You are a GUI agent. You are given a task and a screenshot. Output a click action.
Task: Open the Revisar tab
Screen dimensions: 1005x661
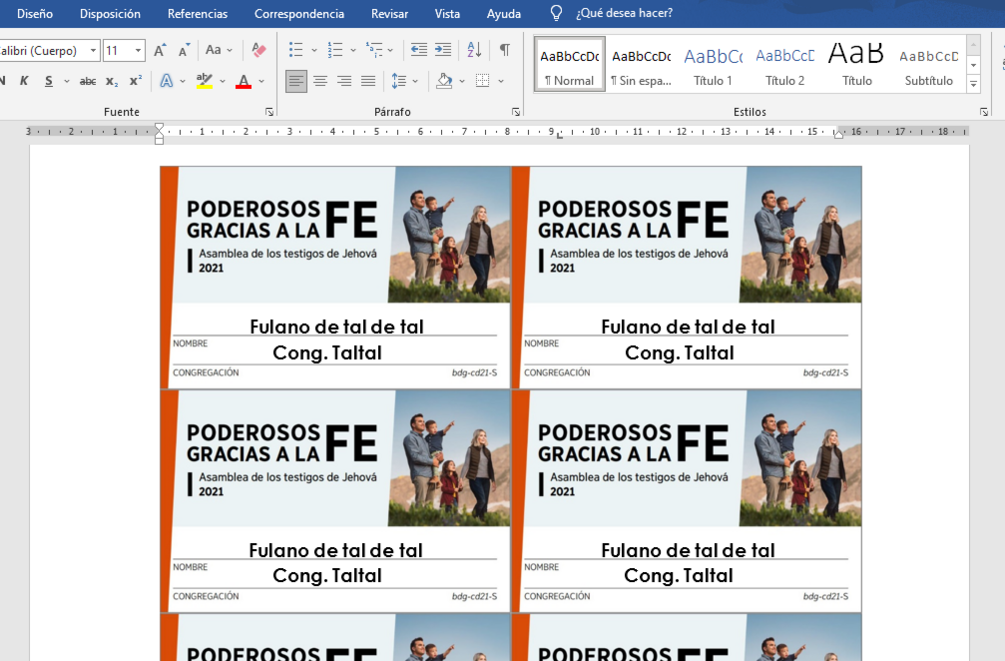(x=389, y=13)
